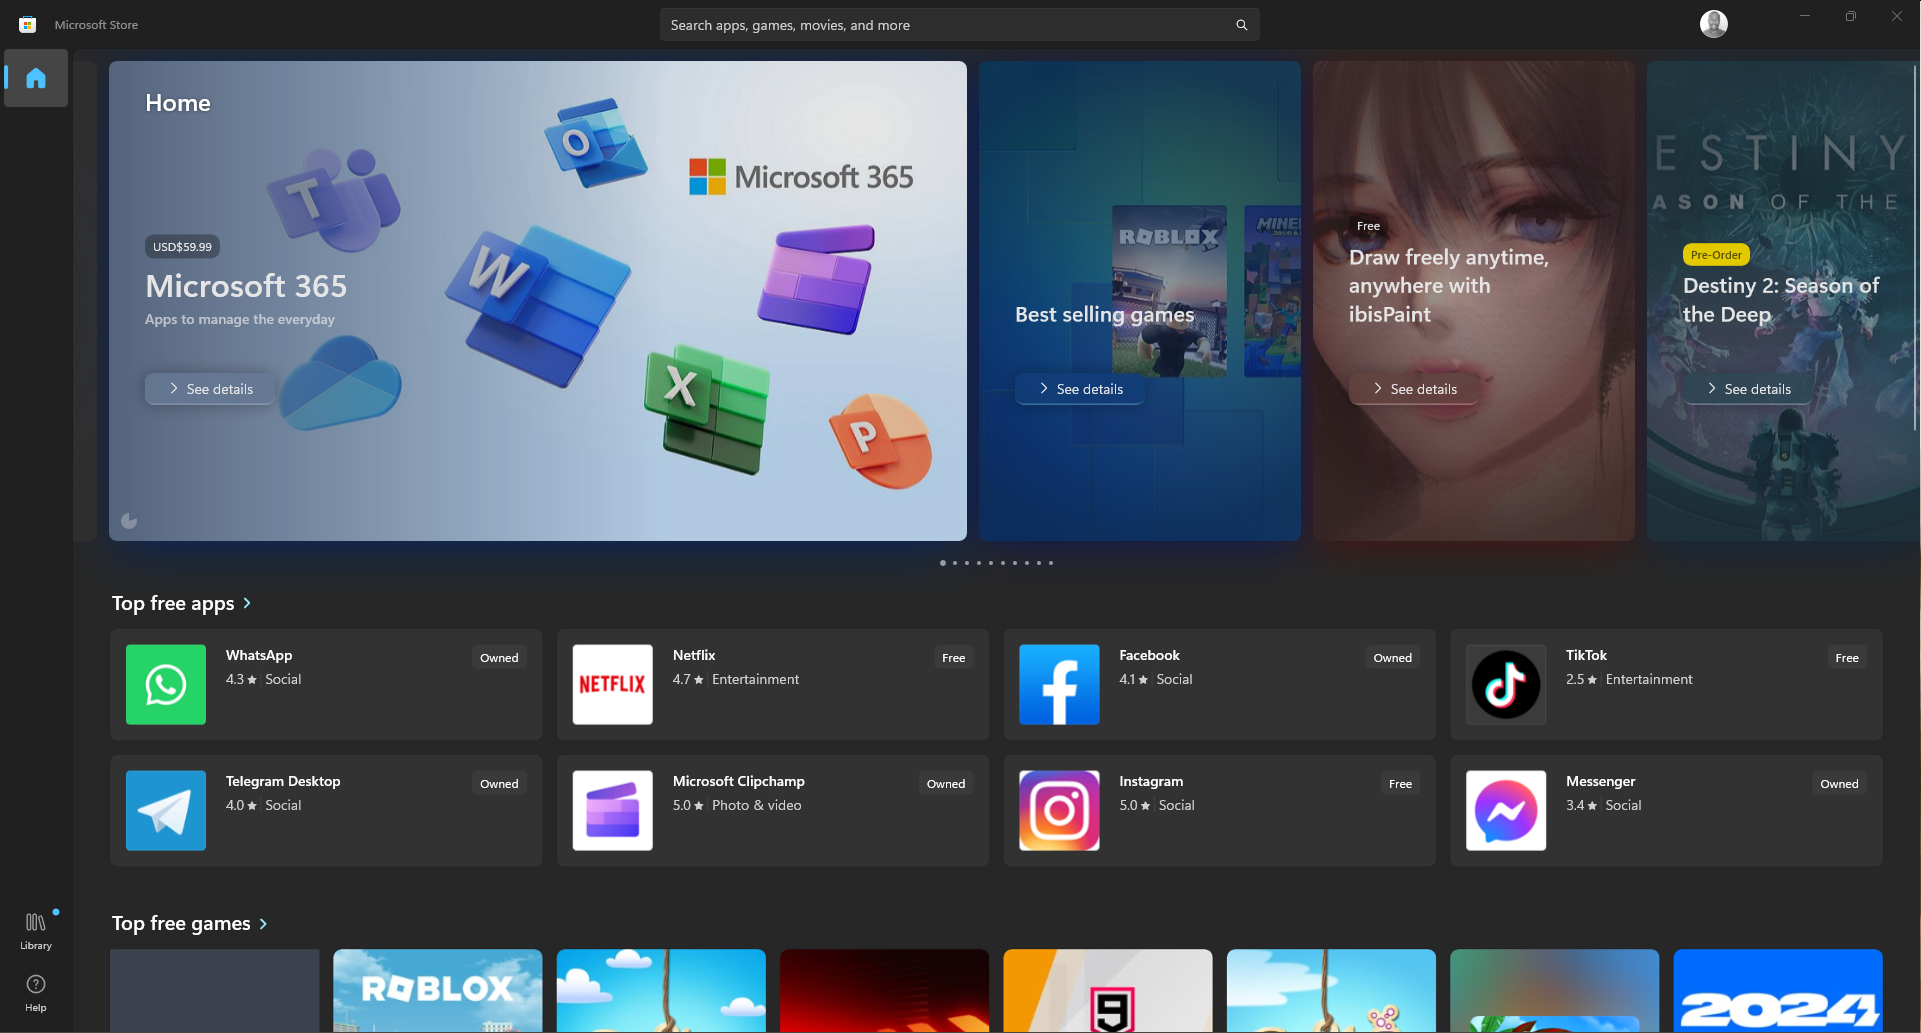
Task: Select the last carousel page dot
Action: pyautogui.click(x=1051, y=563)
